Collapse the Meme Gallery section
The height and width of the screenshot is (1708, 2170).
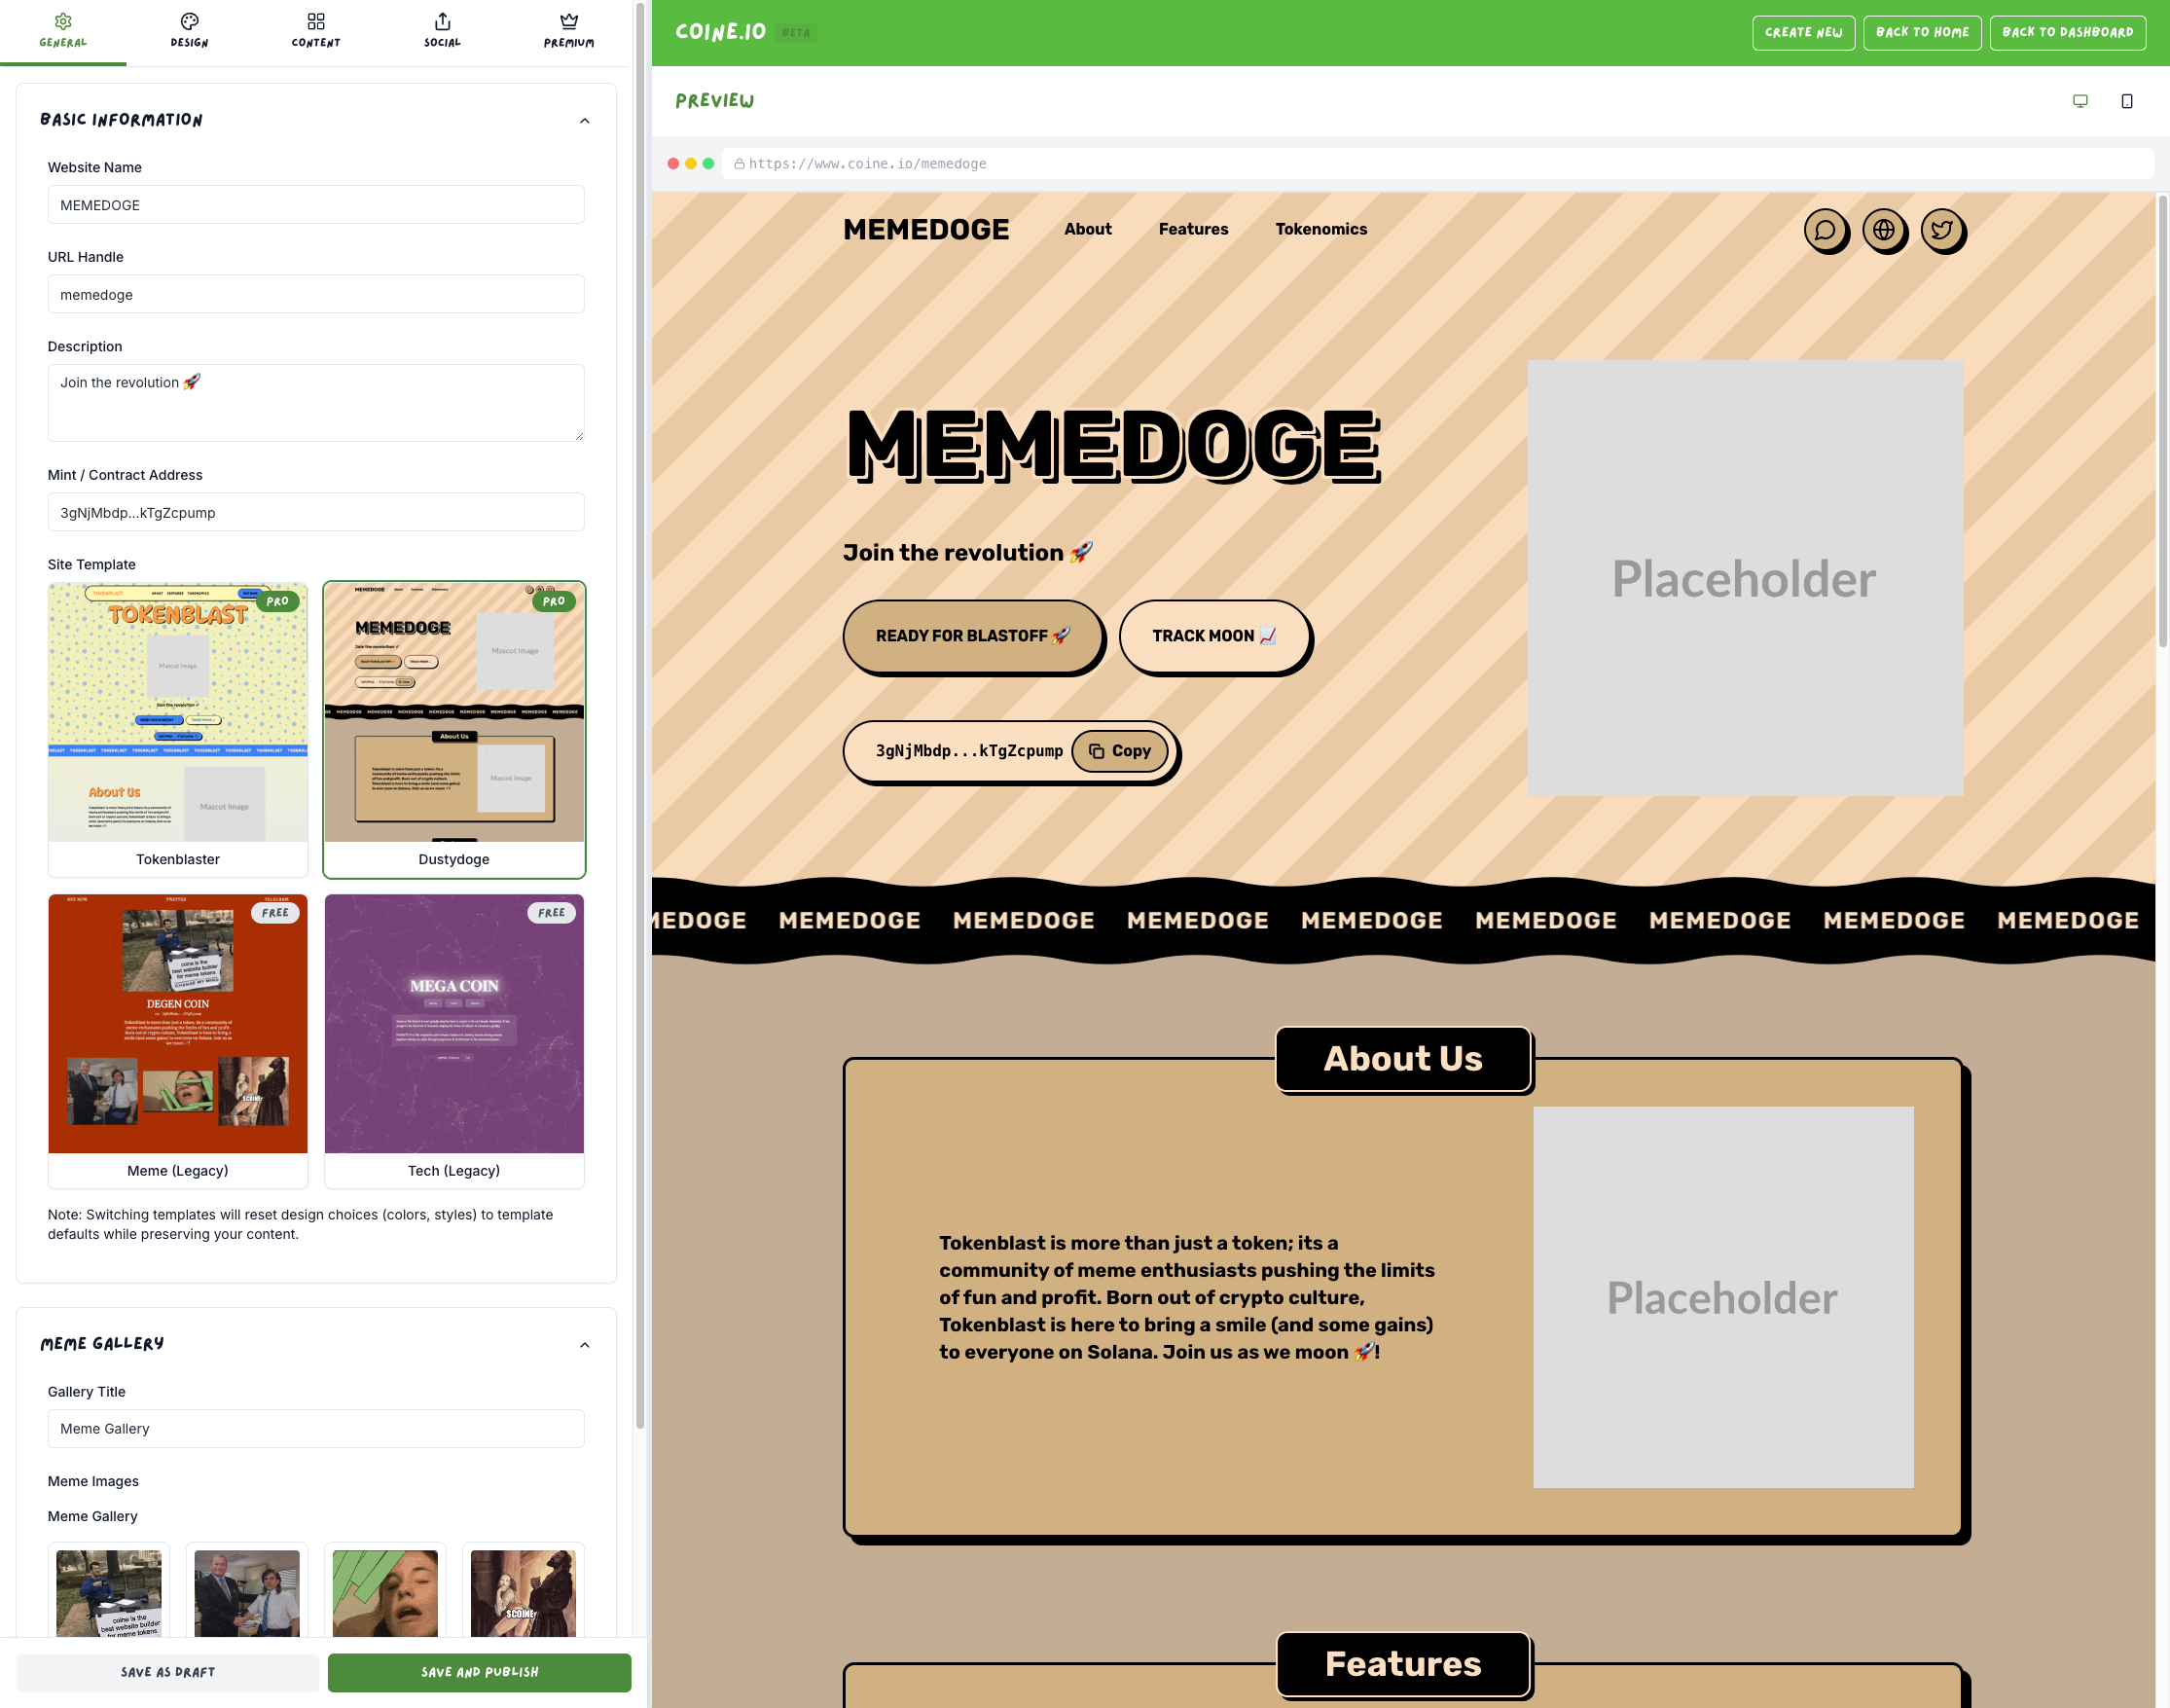tap(585, 1345)
